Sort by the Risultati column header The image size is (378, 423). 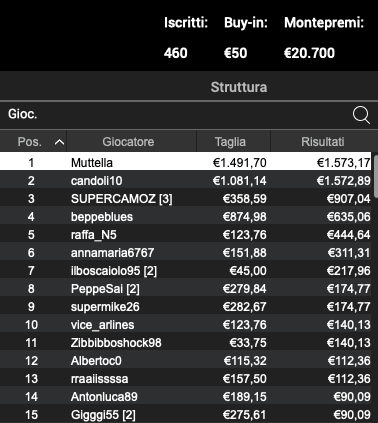pos(322,142)
